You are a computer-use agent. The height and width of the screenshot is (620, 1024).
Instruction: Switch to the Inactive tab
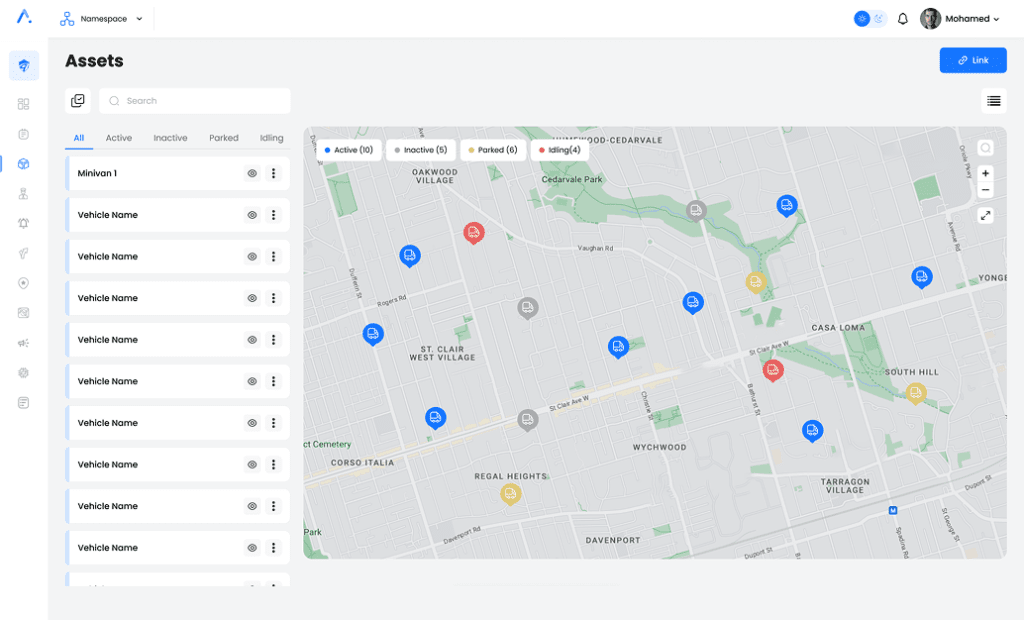click(x=170, y=138)
